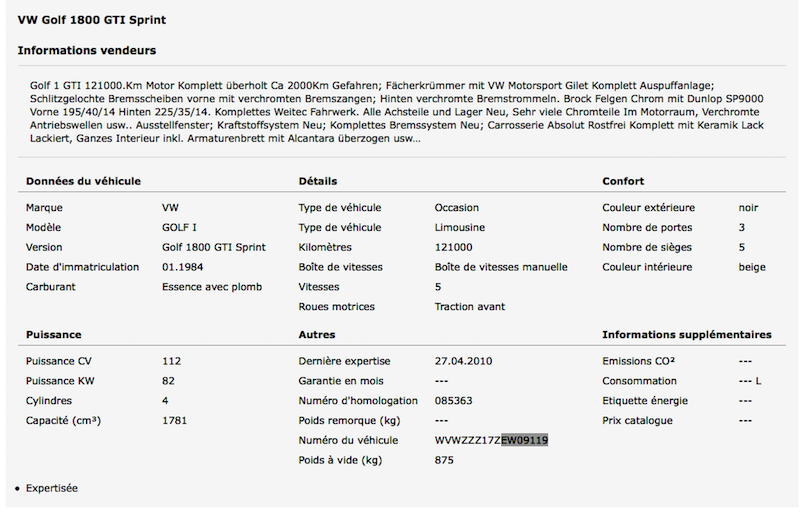Click the 'Etiquette énergie' label
This screenshot has width=800, height=514.
[645, 401]
